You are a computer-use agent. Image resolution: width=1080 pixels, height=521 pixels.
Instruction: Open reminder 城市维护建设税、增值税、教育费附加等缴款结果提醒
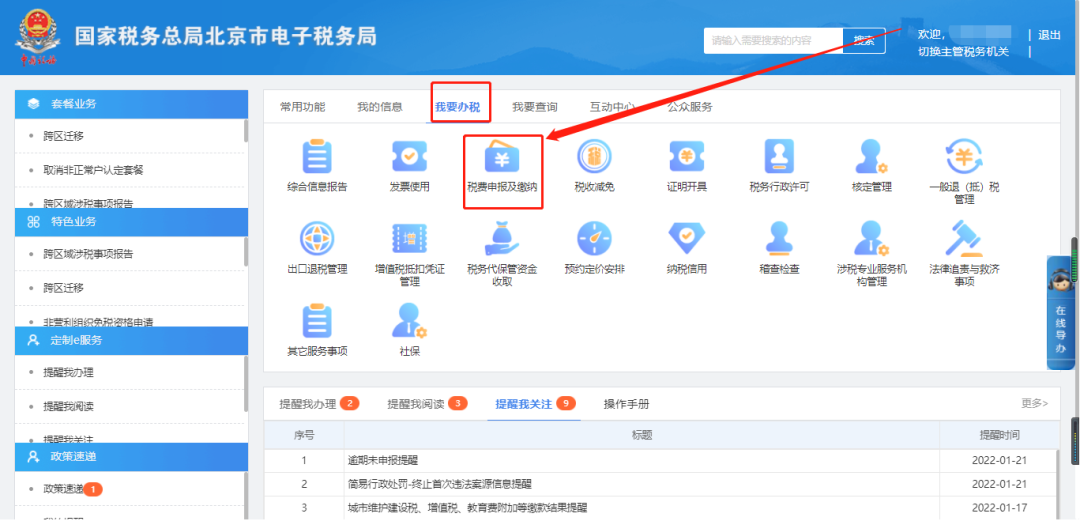coord(468,508)
